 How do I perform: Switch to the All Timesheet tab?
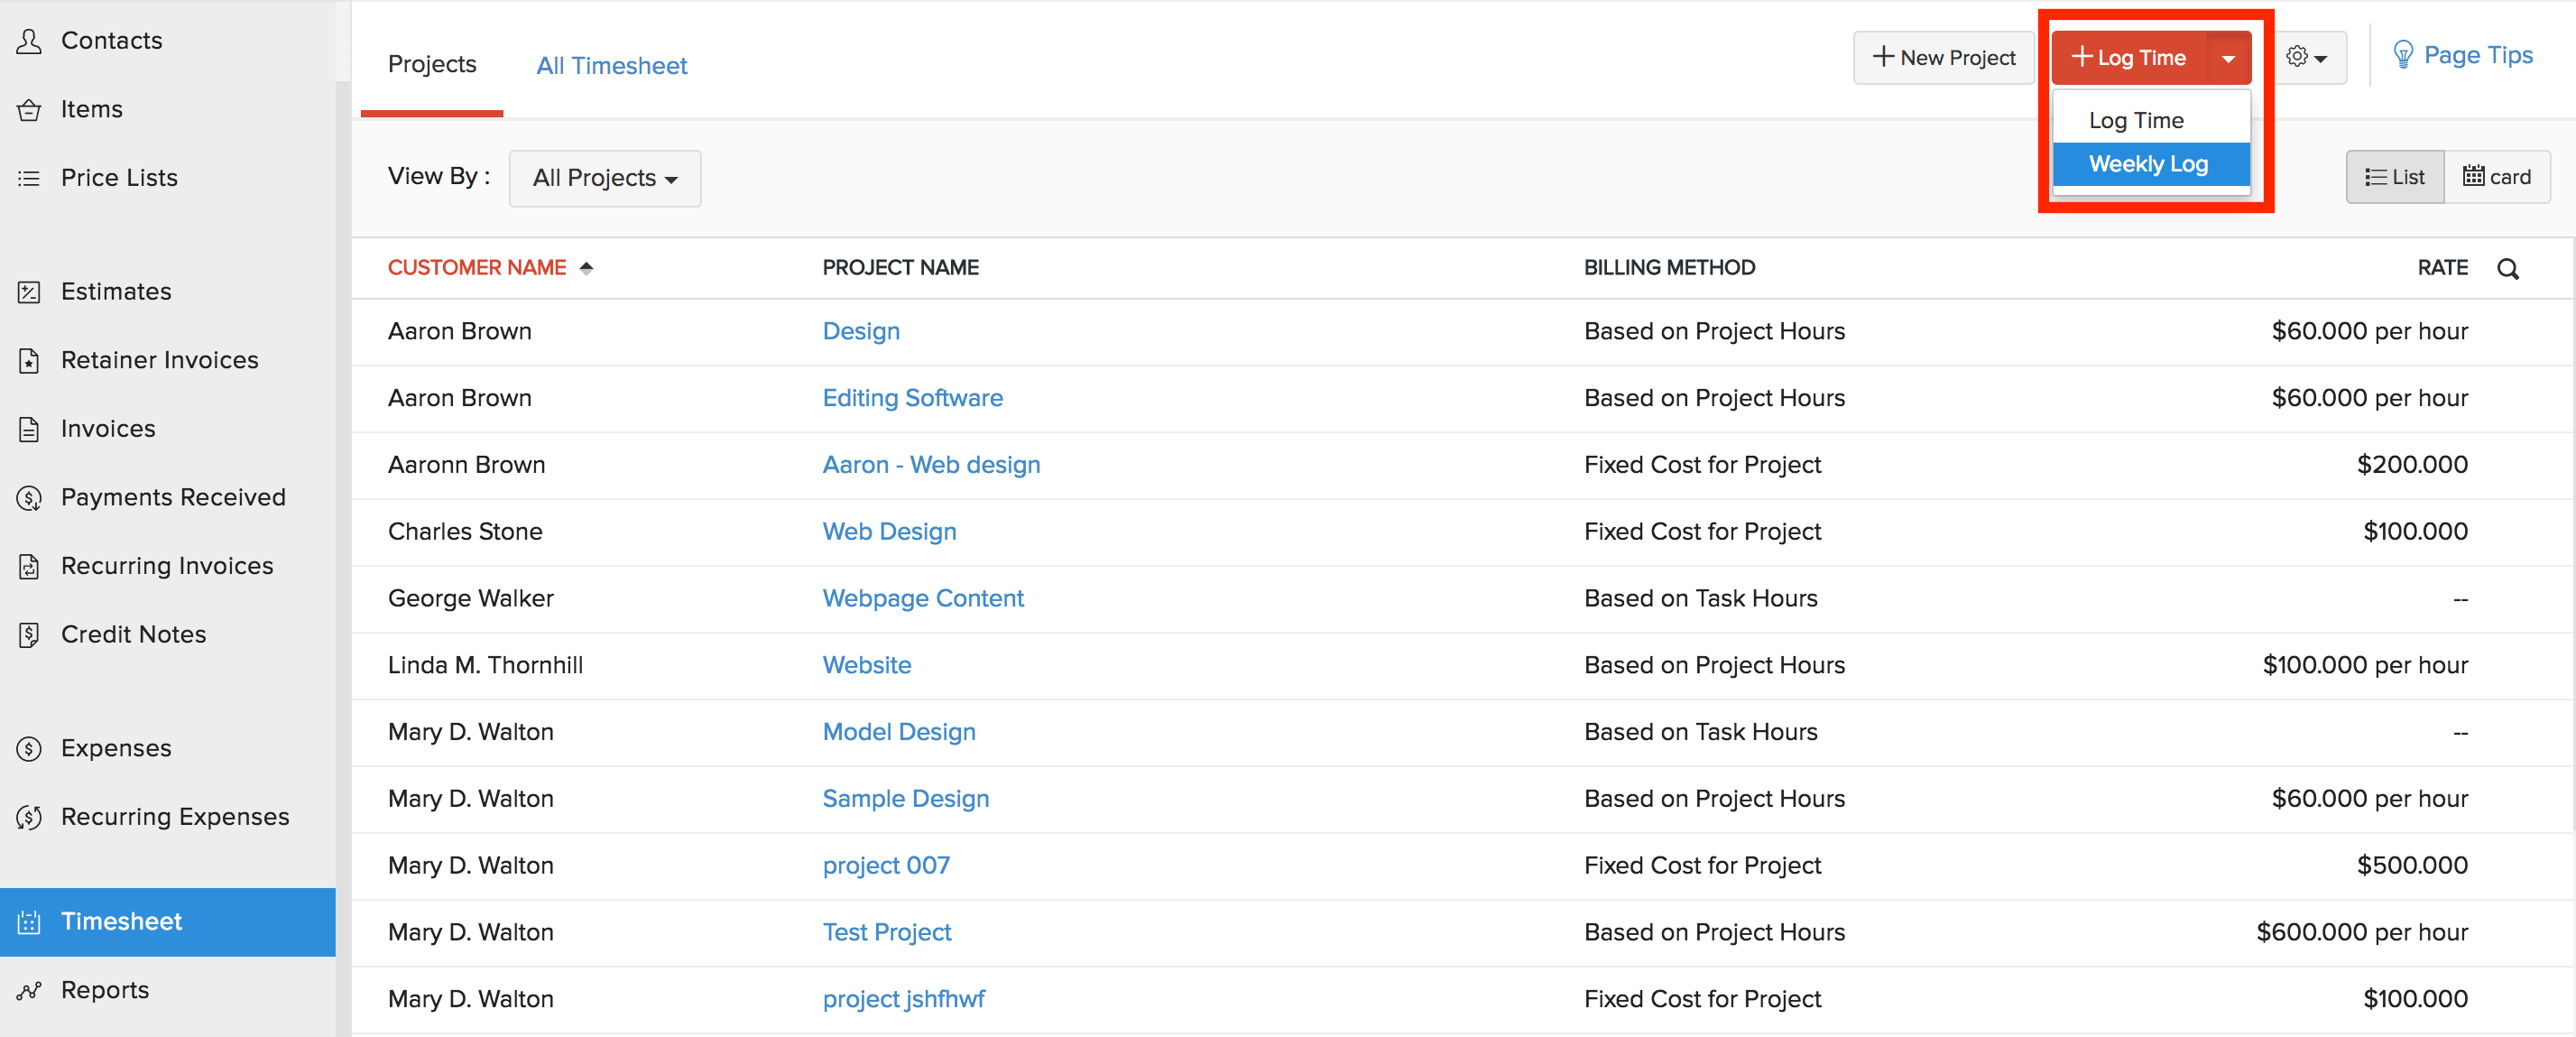[x=611, y=66]
